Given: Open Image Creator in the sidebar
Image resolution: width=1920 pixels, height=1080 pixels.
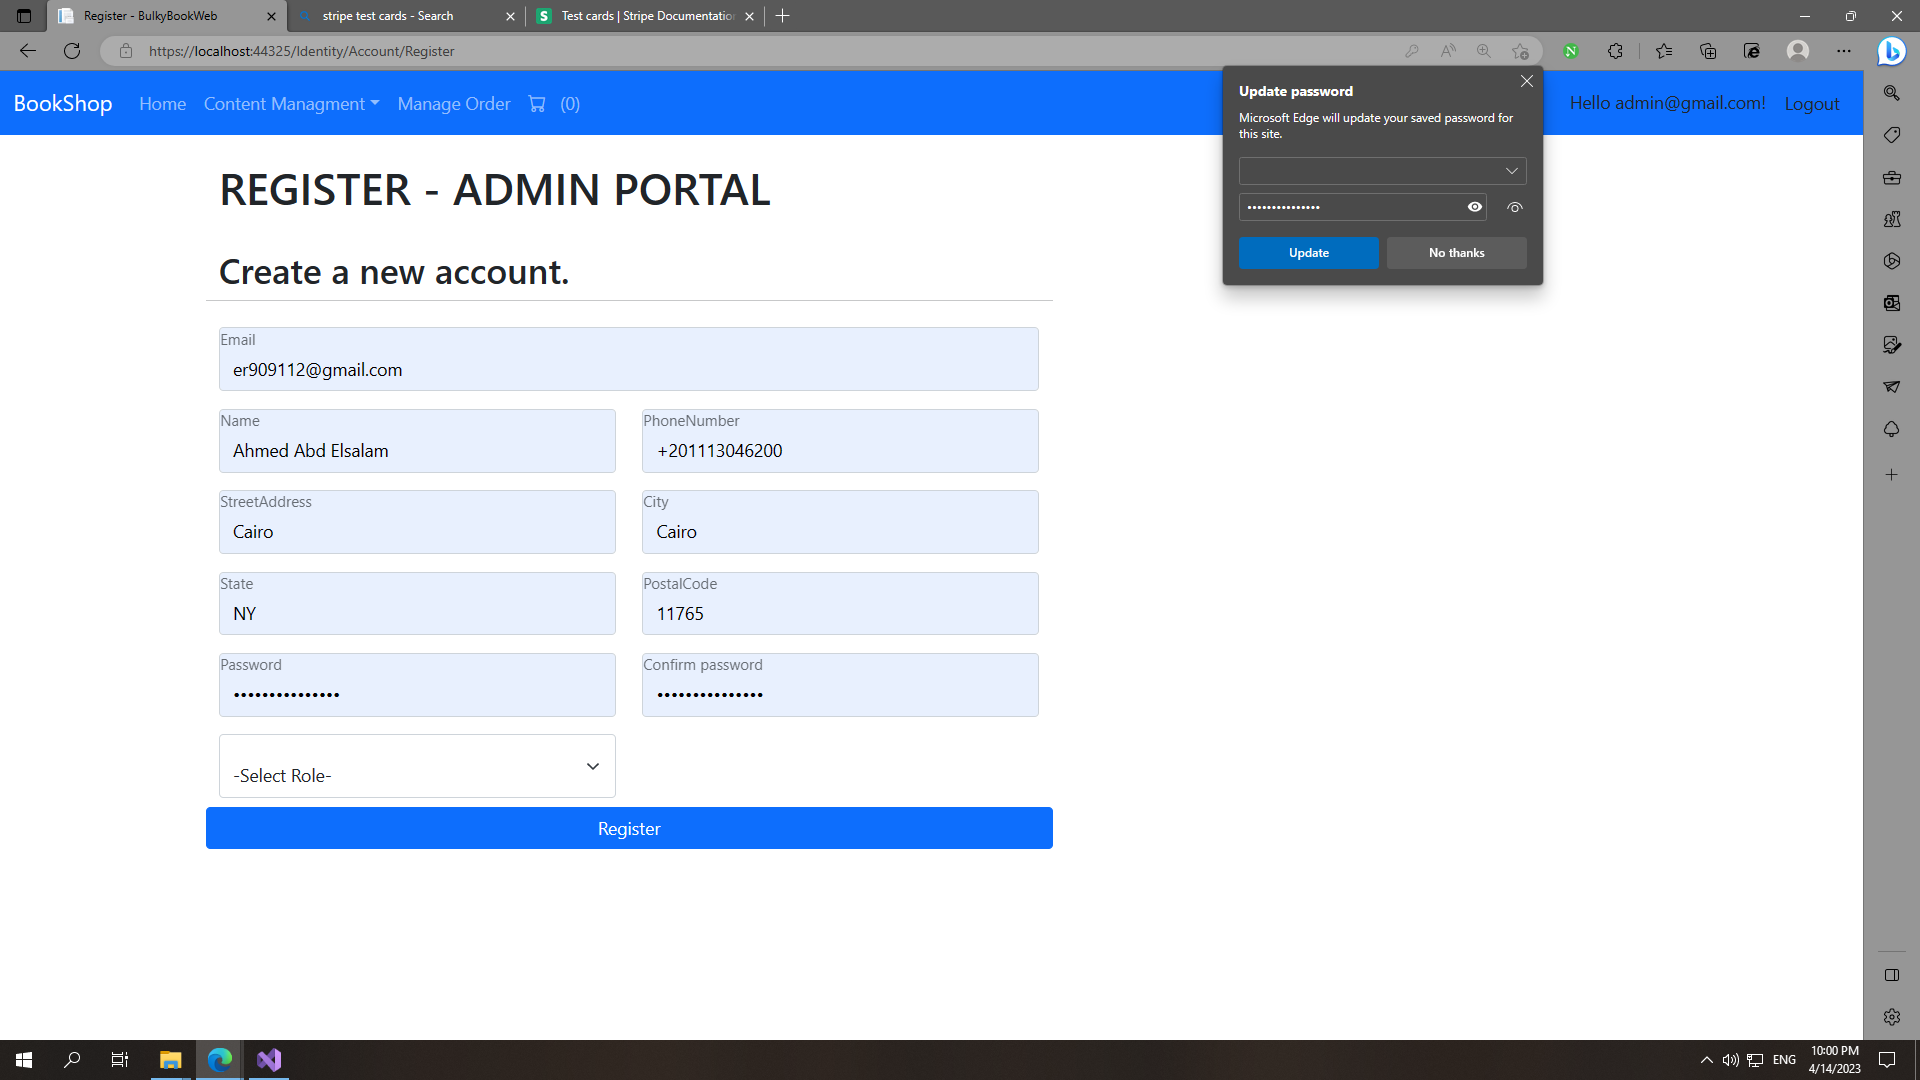Looking at the screenshot, I should pos(1892,345).
